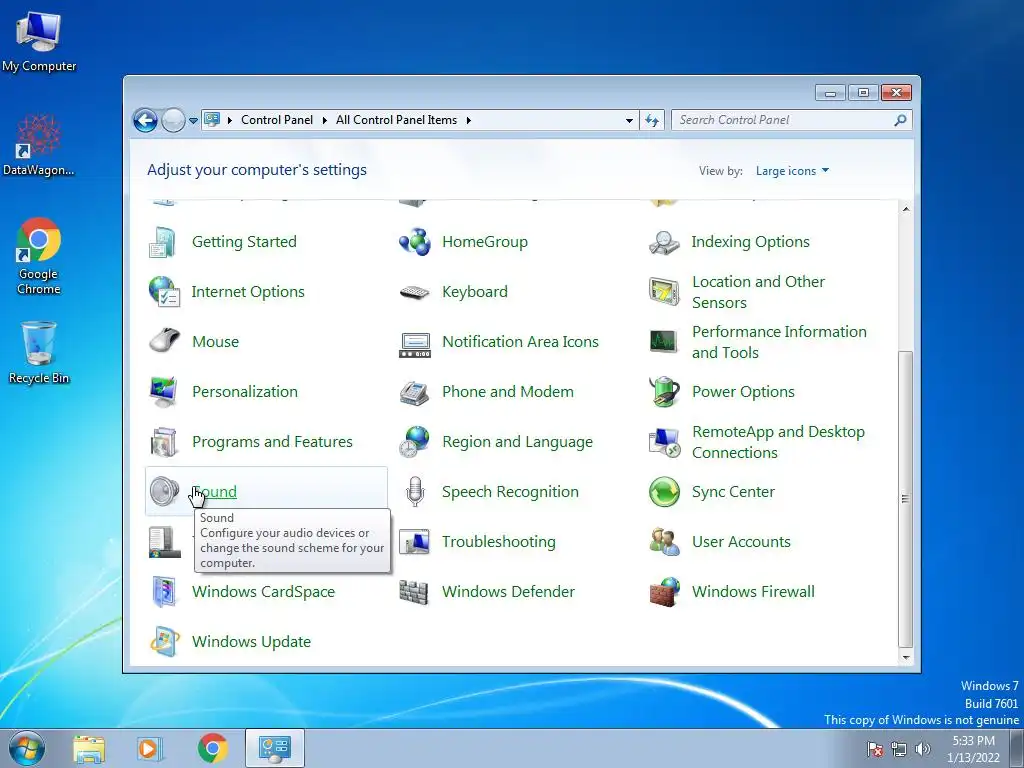Open the User Accounts people icon
Image resolution: width=1024 pixels, height=768 pixels.
point(664,542)
